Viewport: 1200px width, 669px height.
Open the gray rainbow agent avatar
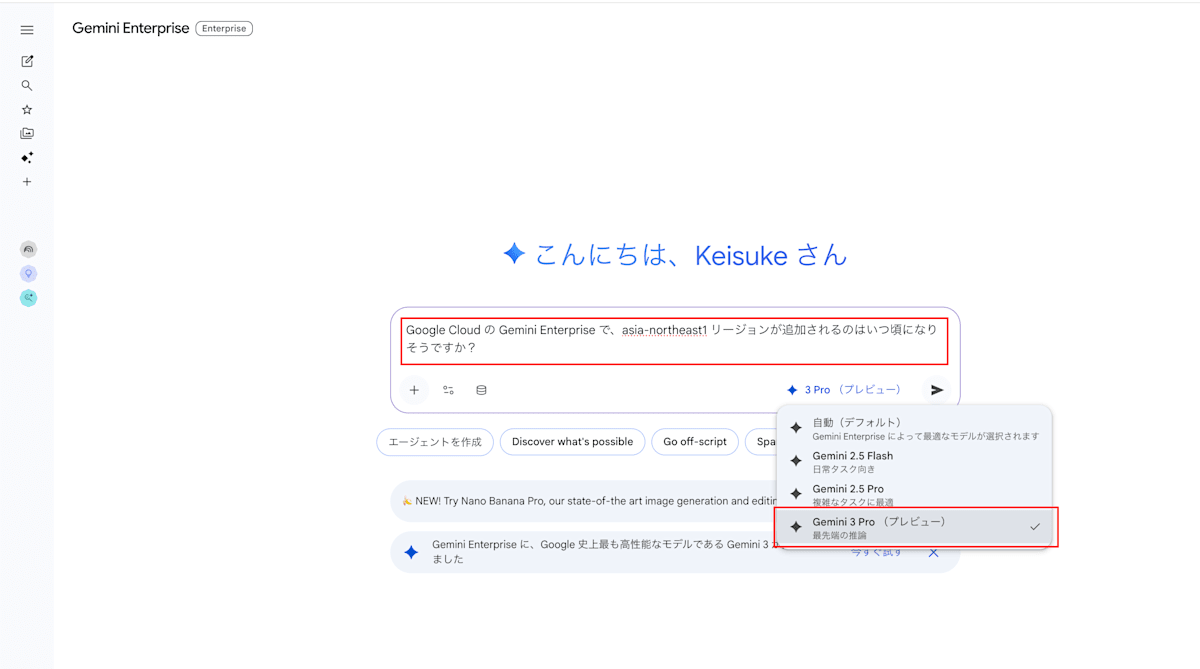click(28, 250)
